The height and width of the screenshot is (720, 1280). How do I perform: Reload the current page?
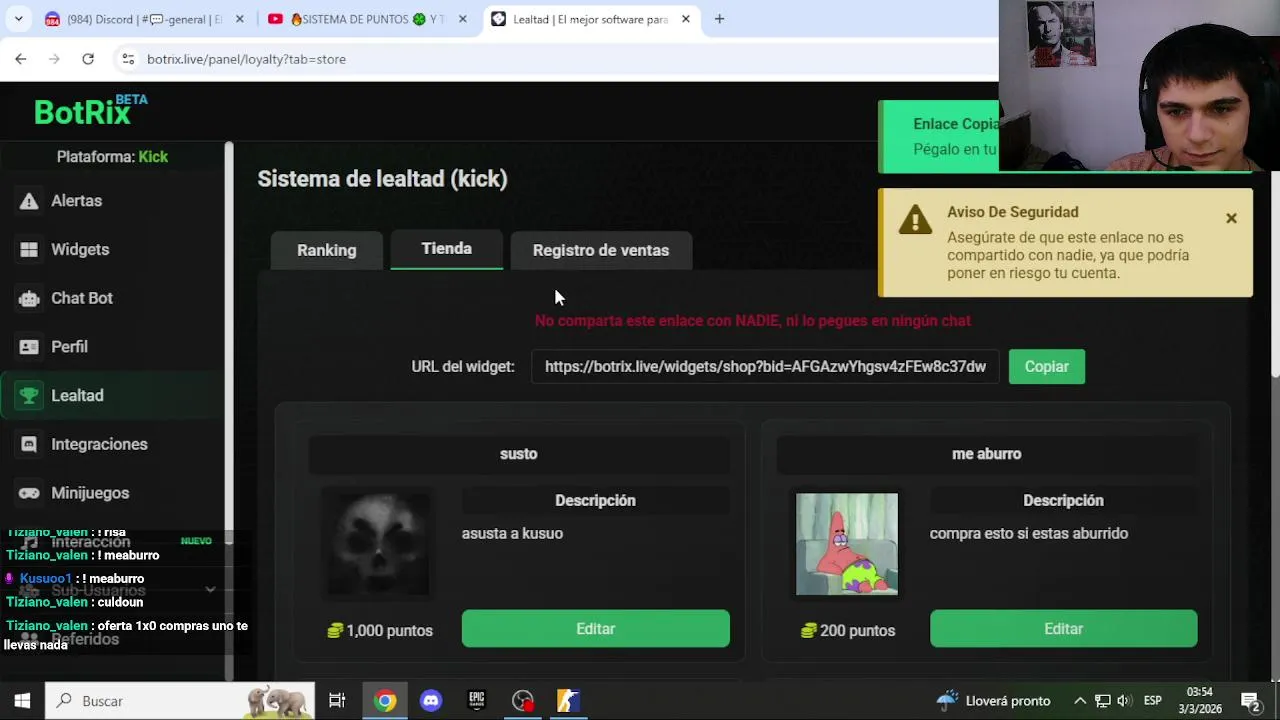point(88,59)
